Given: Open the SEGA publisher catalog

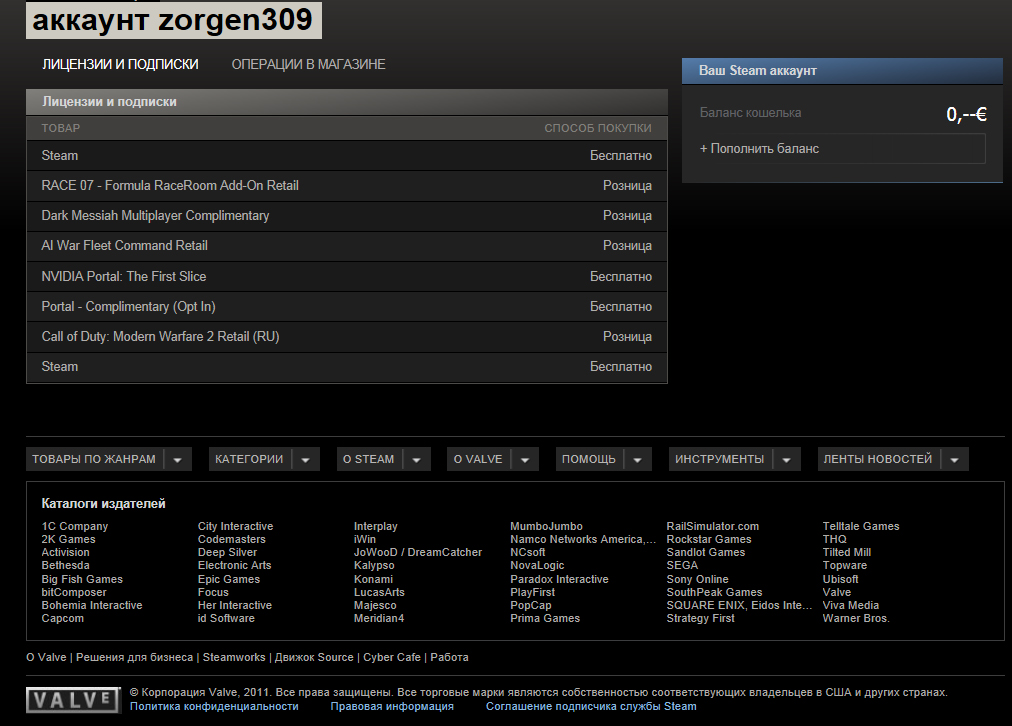Looking at the screenshot, I should [682, 565].
